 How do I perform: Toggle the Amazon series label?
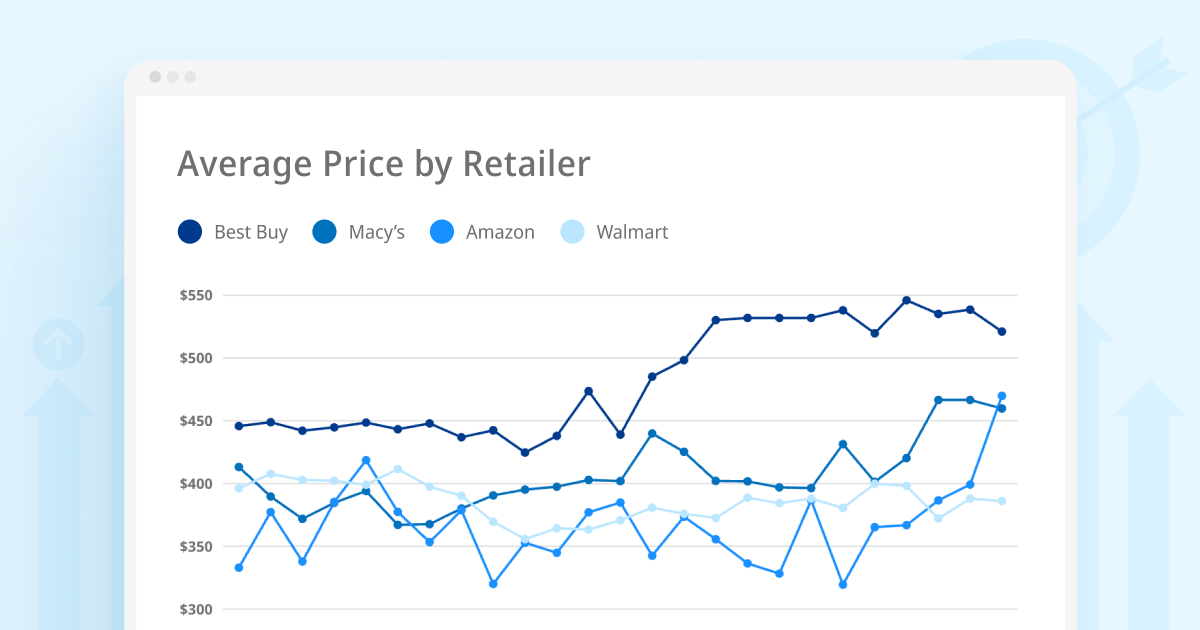pyautogui.click(x=500, y=233)
